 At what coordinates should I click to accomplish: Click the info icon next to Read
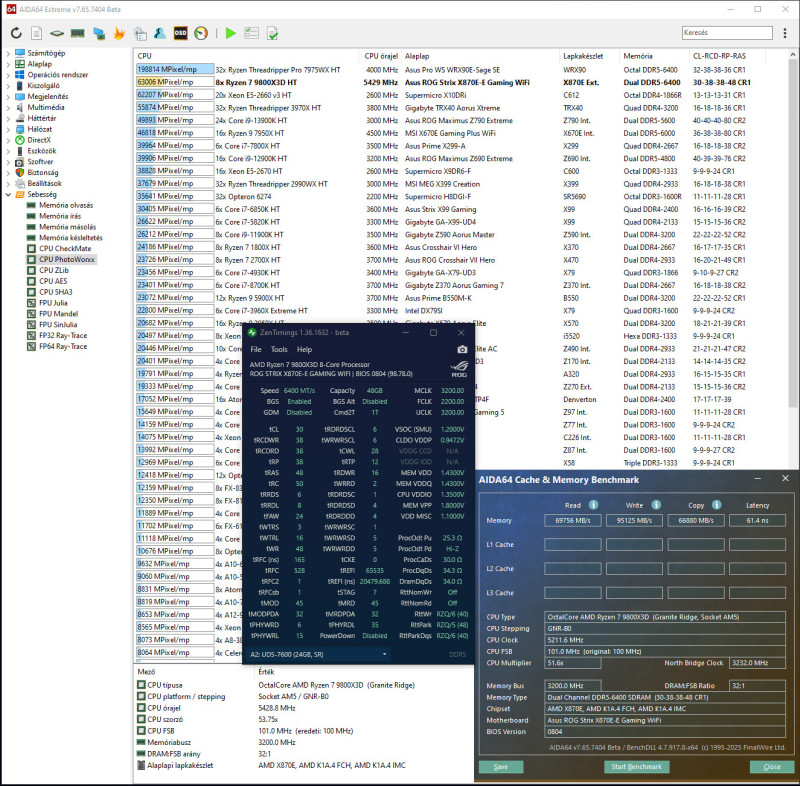coord(593,504)
